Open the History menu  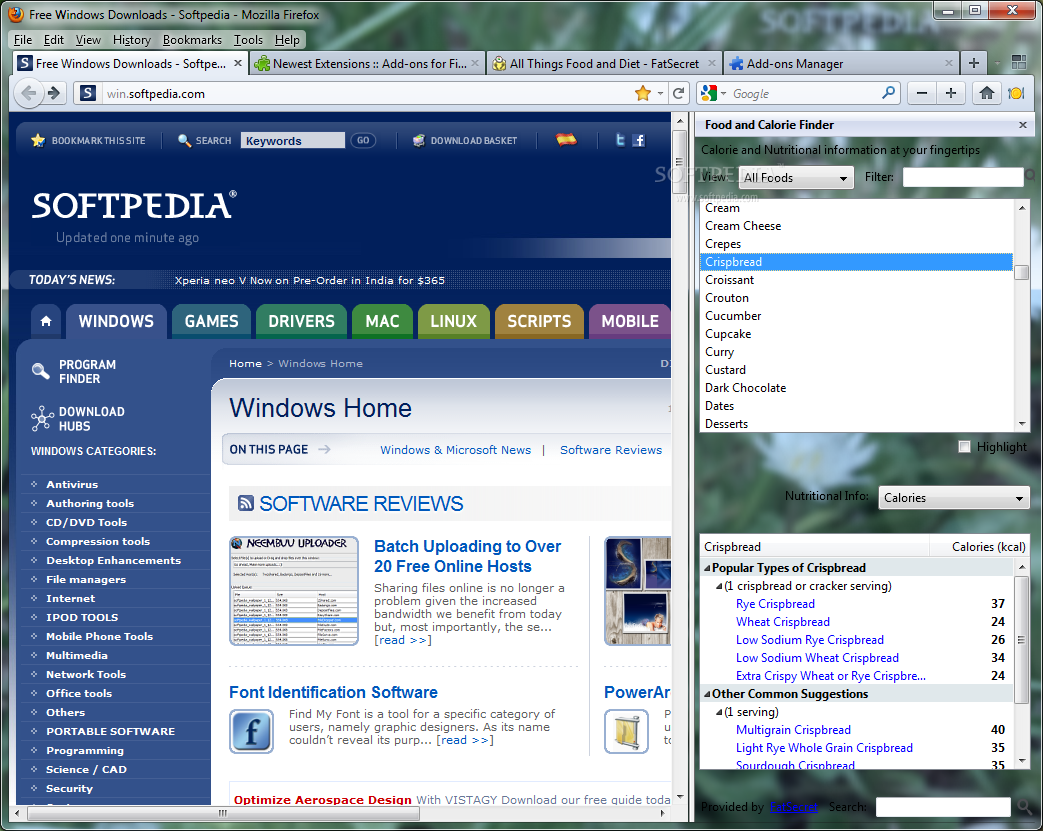(x=132, y=40)
